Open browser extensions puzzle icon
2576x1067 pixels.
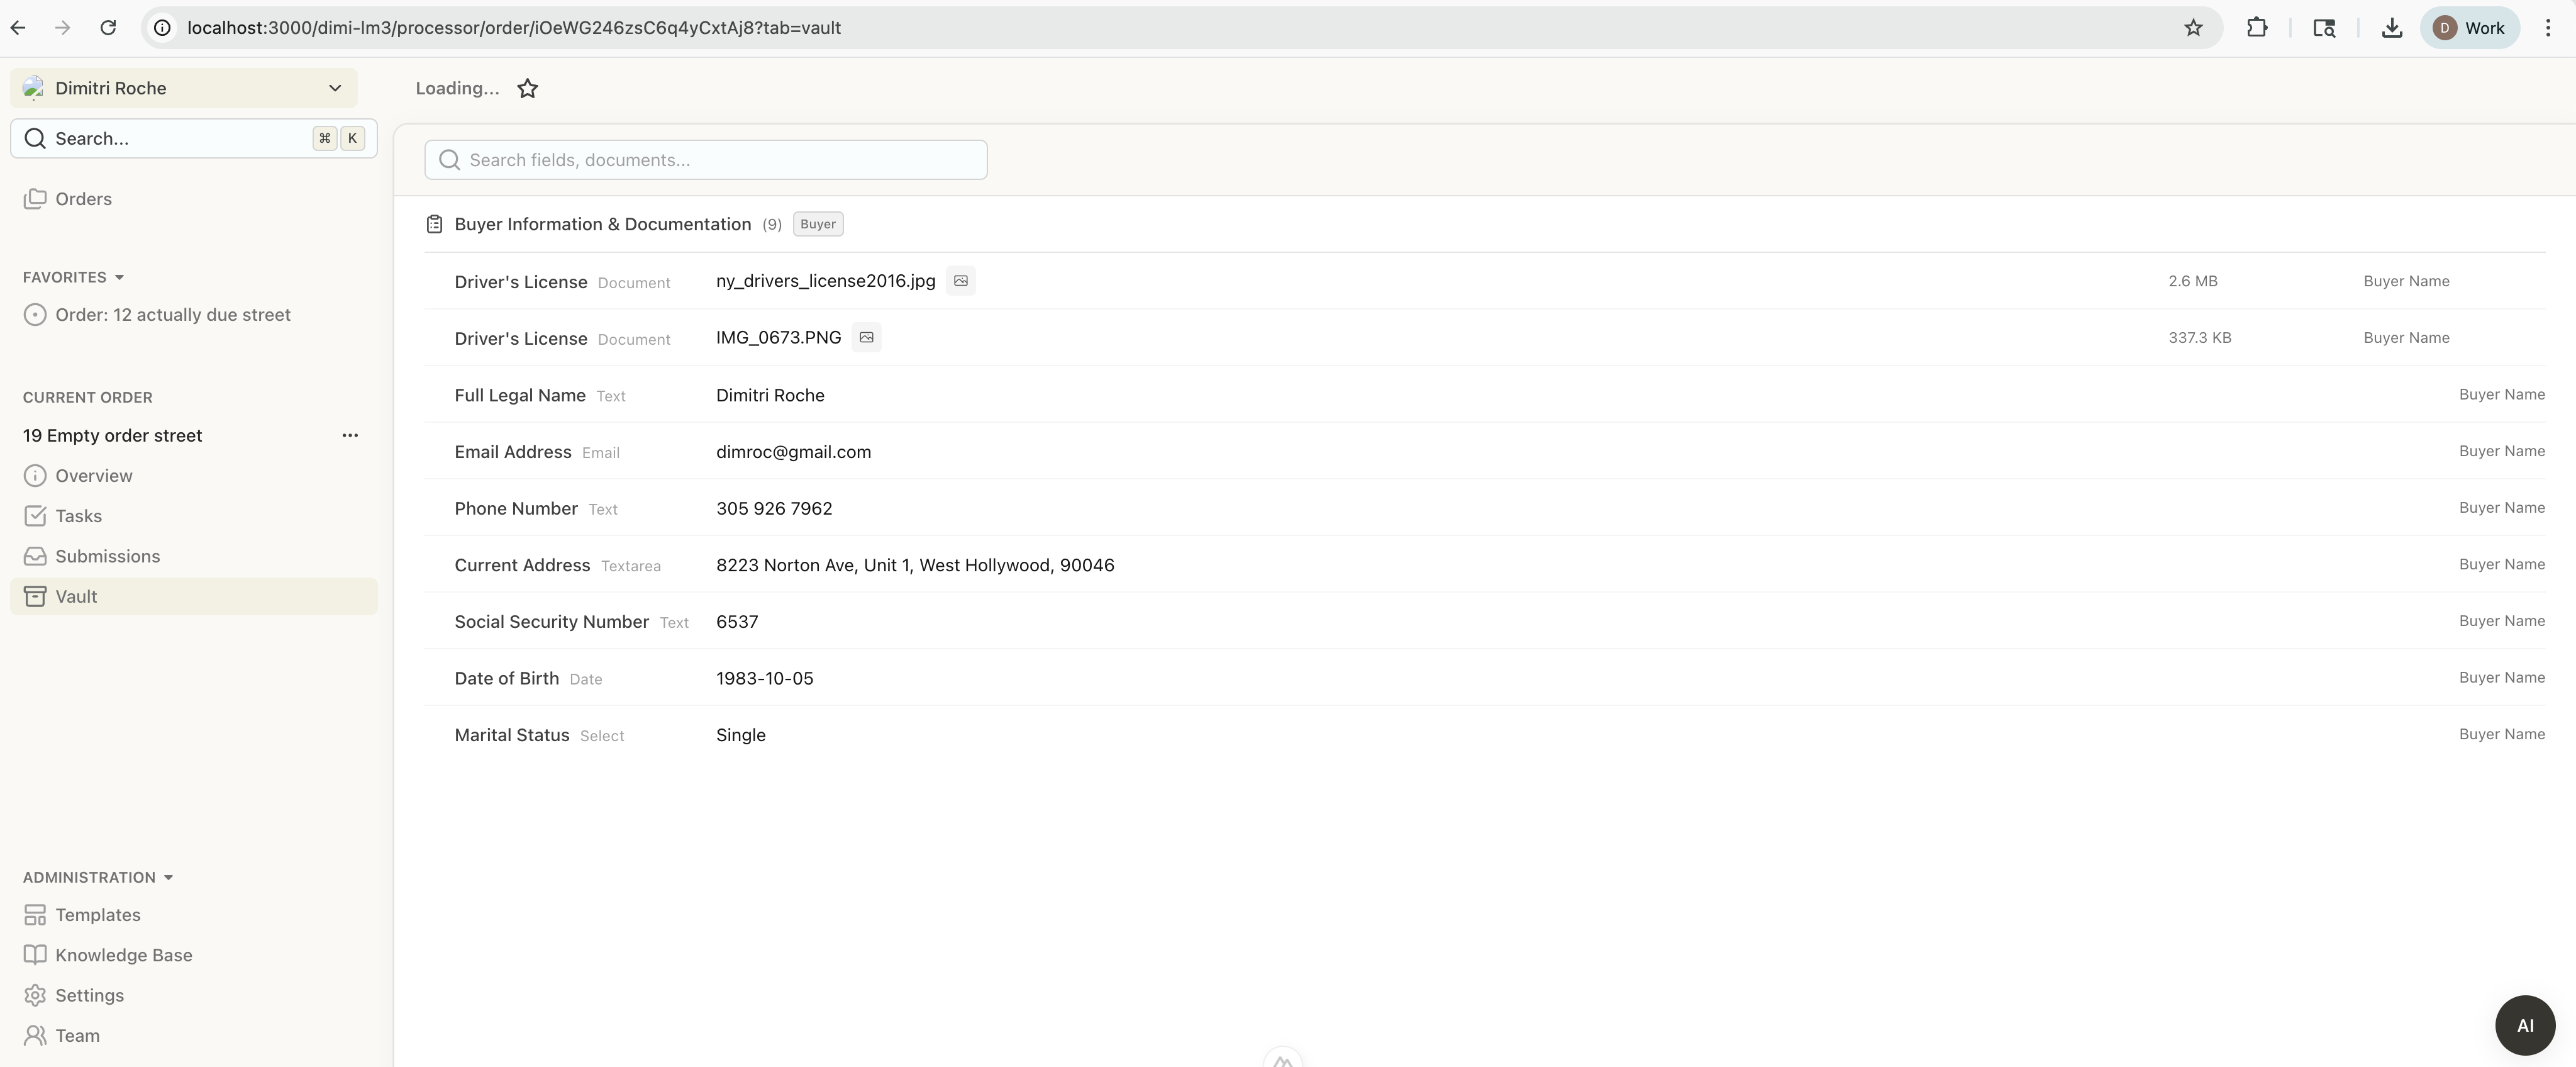tap(2256, 28)
